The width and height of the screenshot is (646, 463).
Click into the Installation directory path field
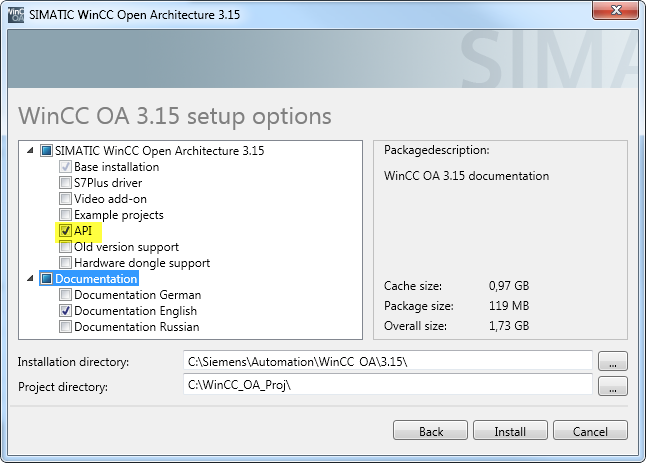(x=388, y=361)
